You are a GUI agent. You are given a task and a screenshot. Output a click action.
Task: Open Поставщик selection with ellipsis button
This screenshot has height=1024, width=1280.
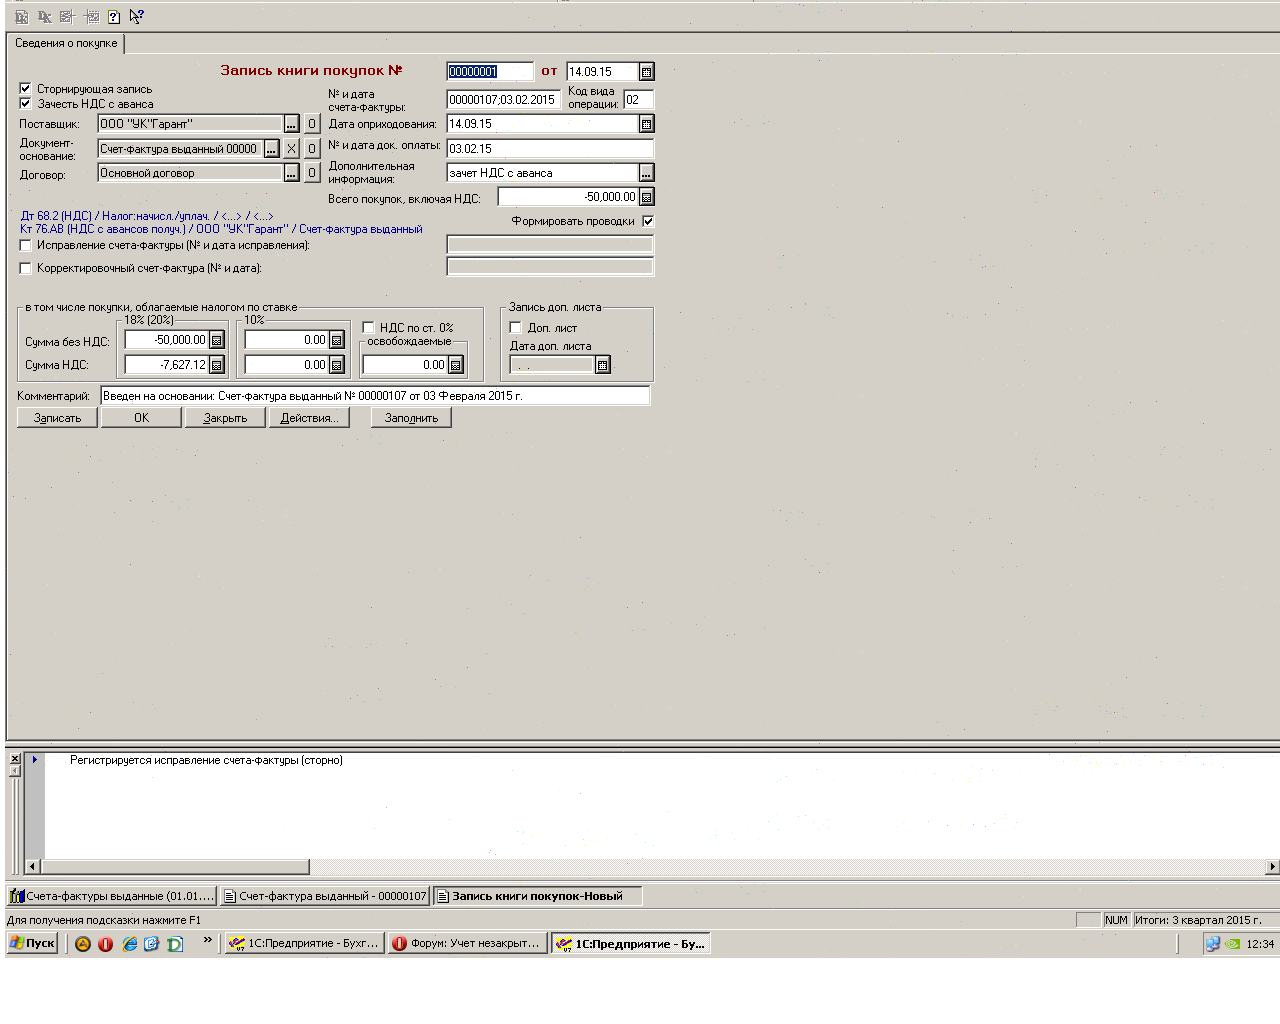coord(291,124)
